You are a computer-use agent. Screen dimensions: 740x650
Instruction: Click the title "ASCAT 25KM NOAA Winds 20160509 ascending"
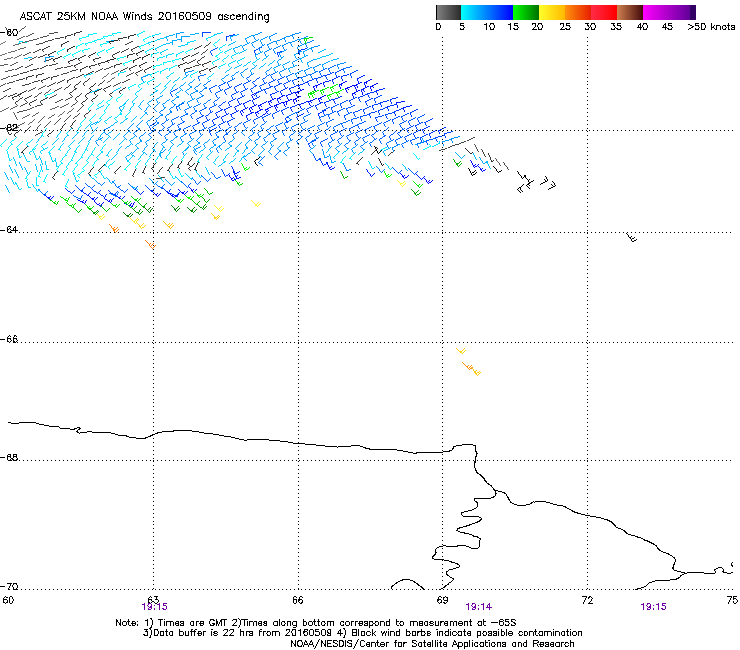[x=144, y=17]
